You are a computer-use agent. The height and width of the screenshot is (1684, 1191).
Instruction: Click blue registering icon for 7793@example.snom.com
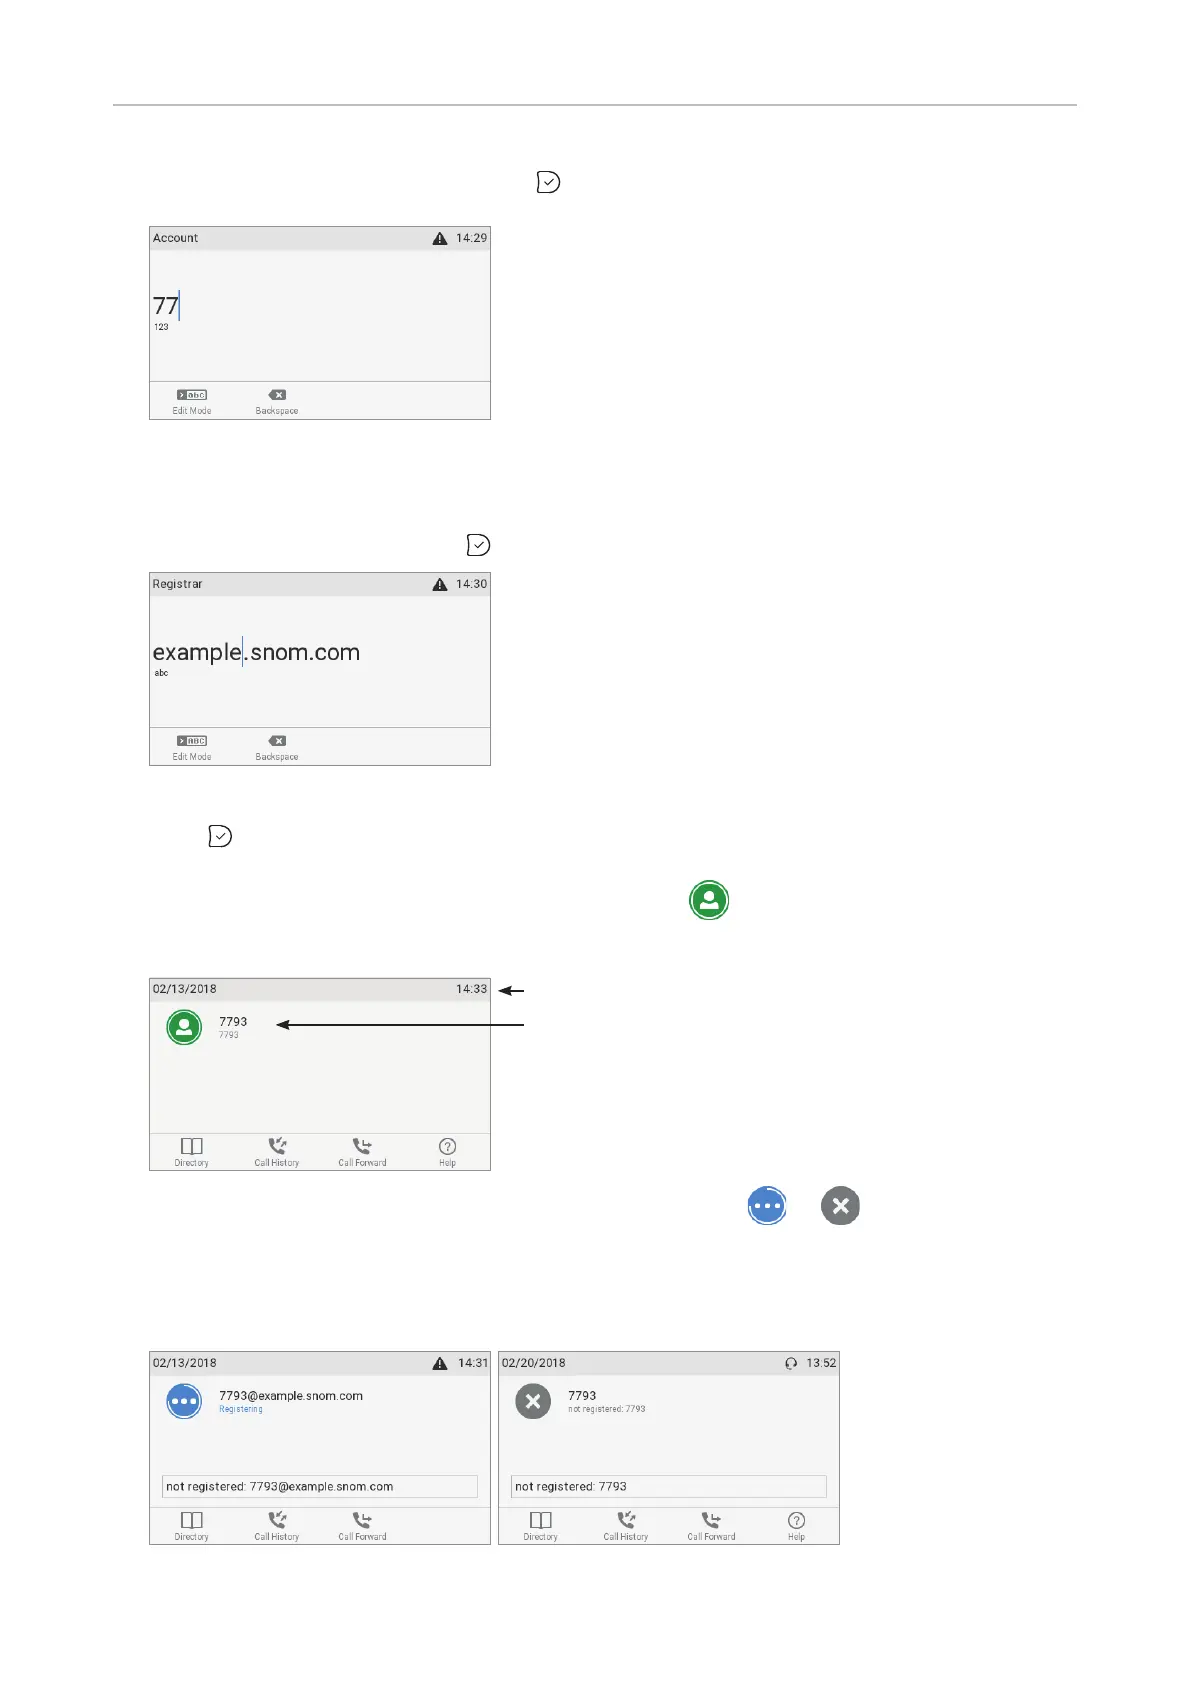[184, 1401]
